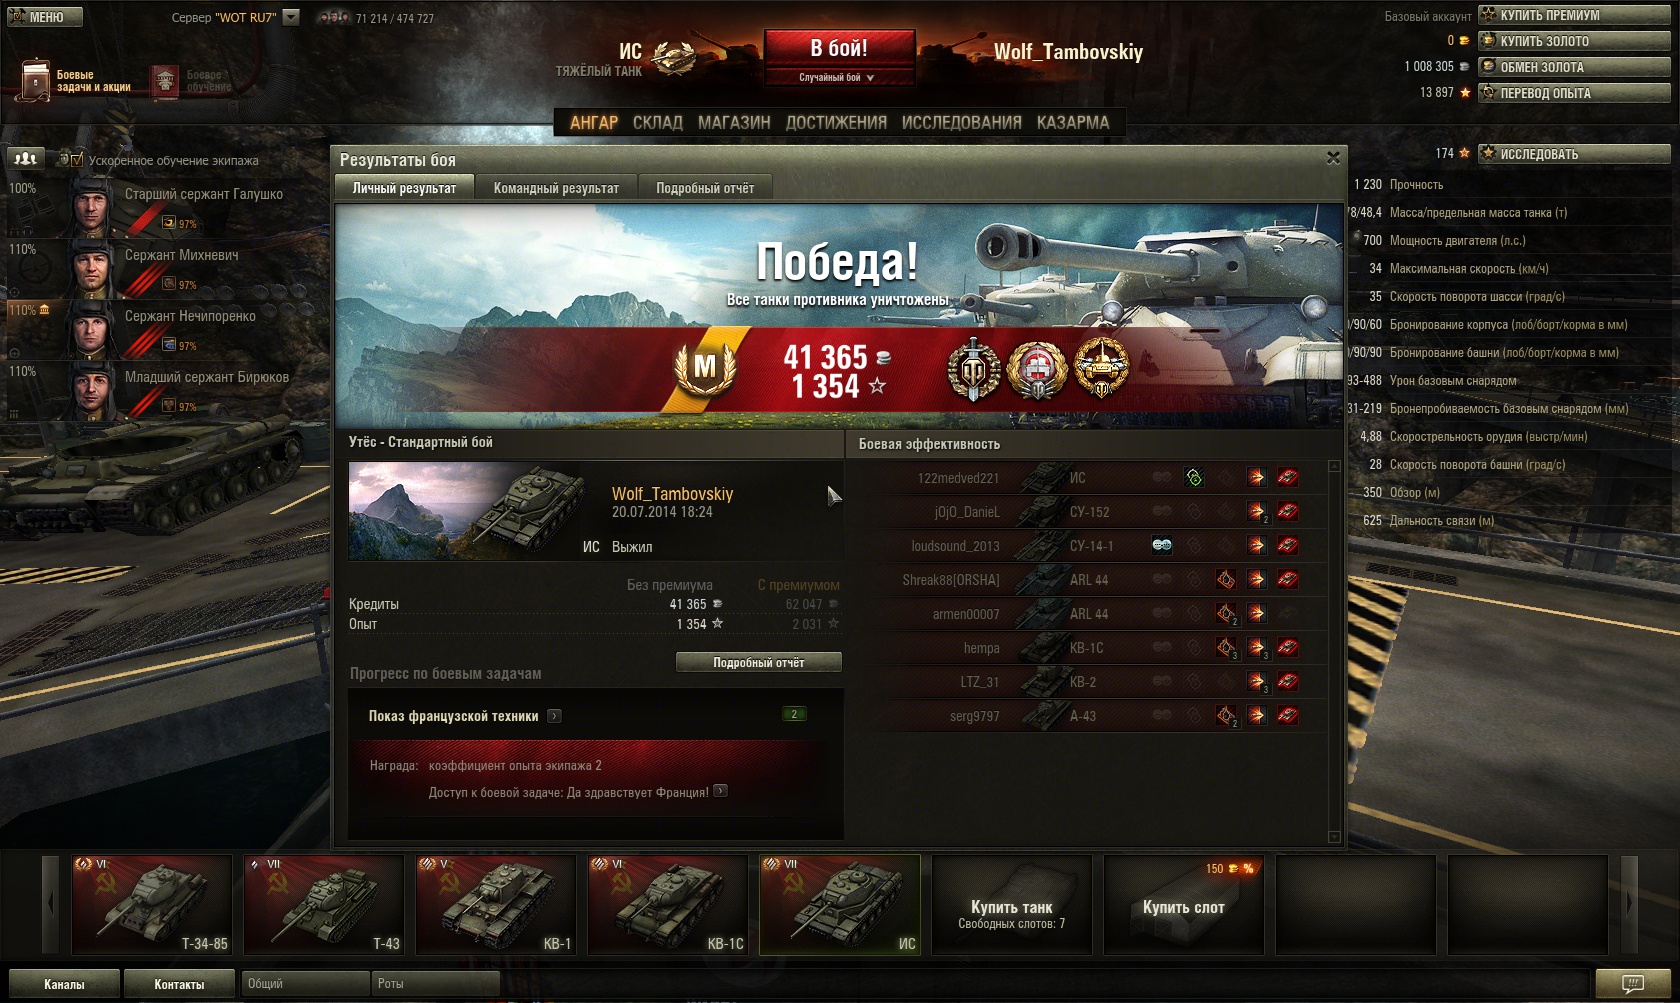Open the ИССЛЕДОВАНИЯ menu section
1680x1003 pixels.
tap(961, 122)
